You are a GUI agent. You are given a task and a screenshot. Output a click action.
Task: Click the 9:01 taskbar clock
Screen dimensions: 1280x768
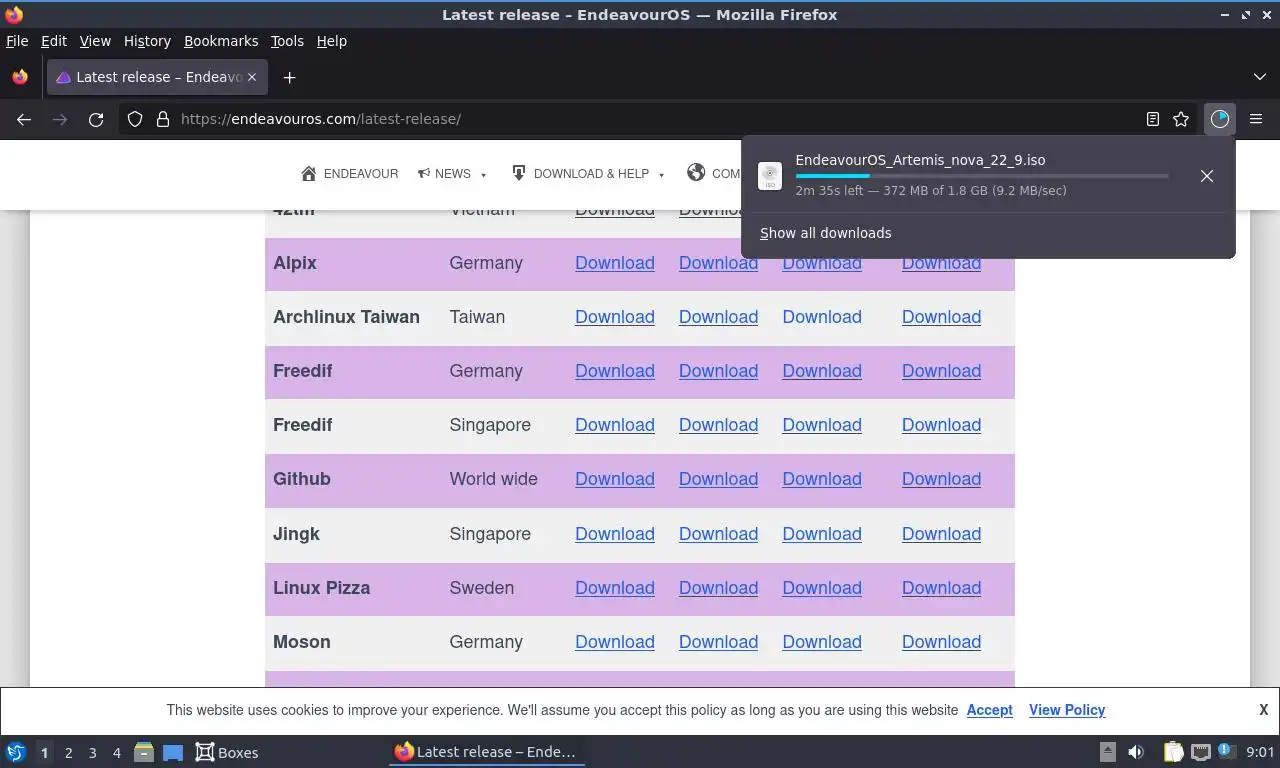[x=1260, y=752]
